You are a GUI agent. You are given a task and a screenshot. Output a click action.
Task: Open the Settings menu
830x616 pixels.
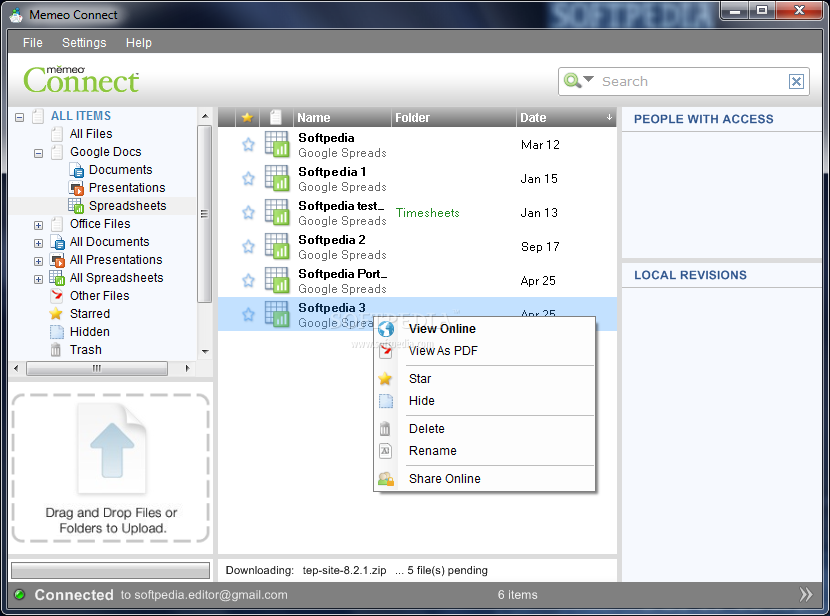click(x=84, y=42)
